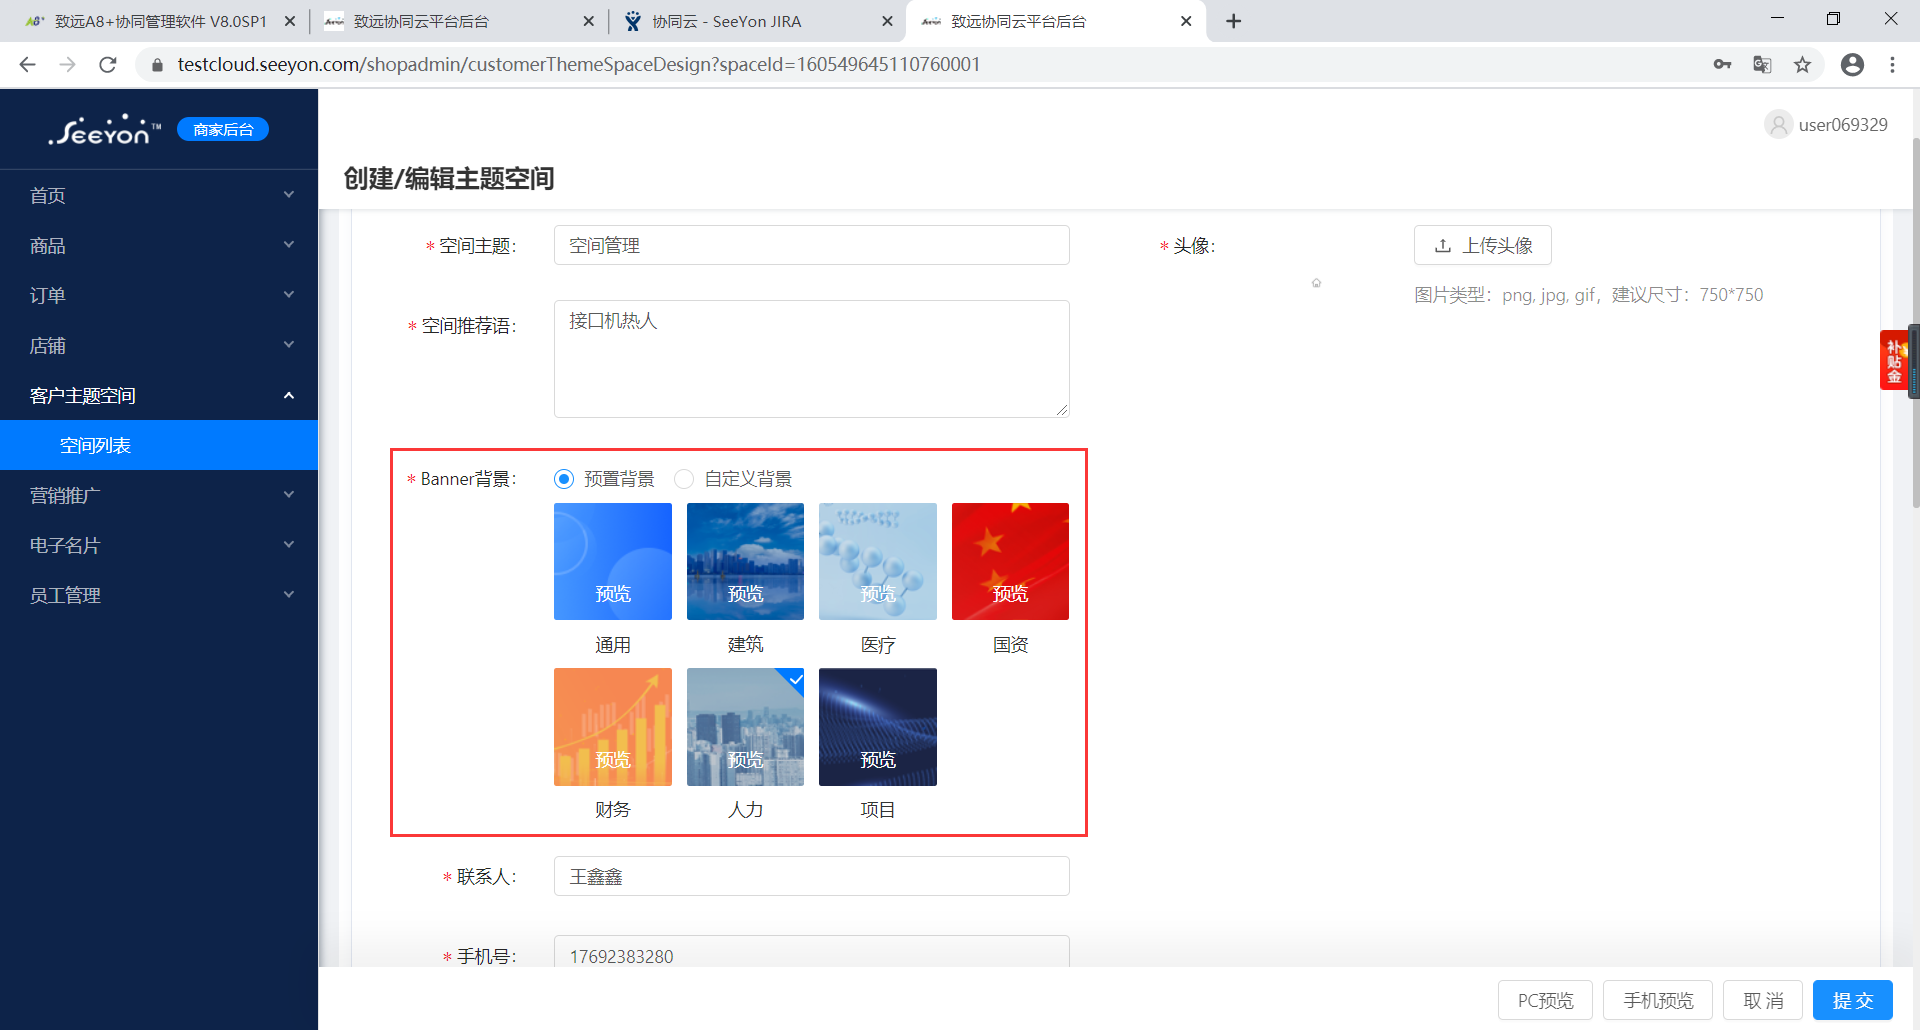
Task: Click the translate page icon
Action: 1762,64
